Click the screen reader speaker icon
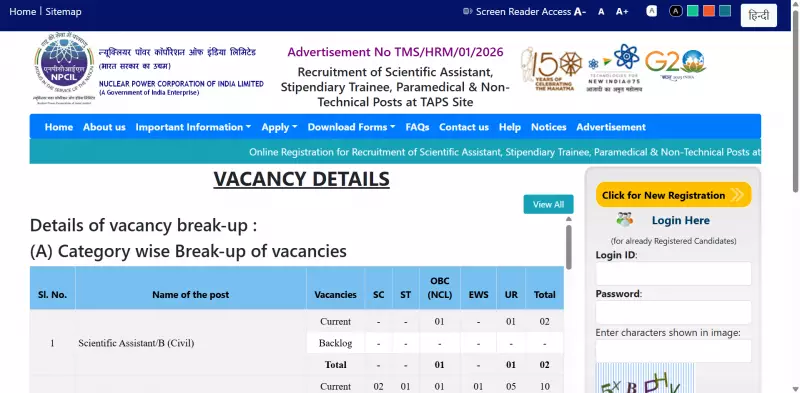Screen dimensions: 800x393 [x=467, y=11]
